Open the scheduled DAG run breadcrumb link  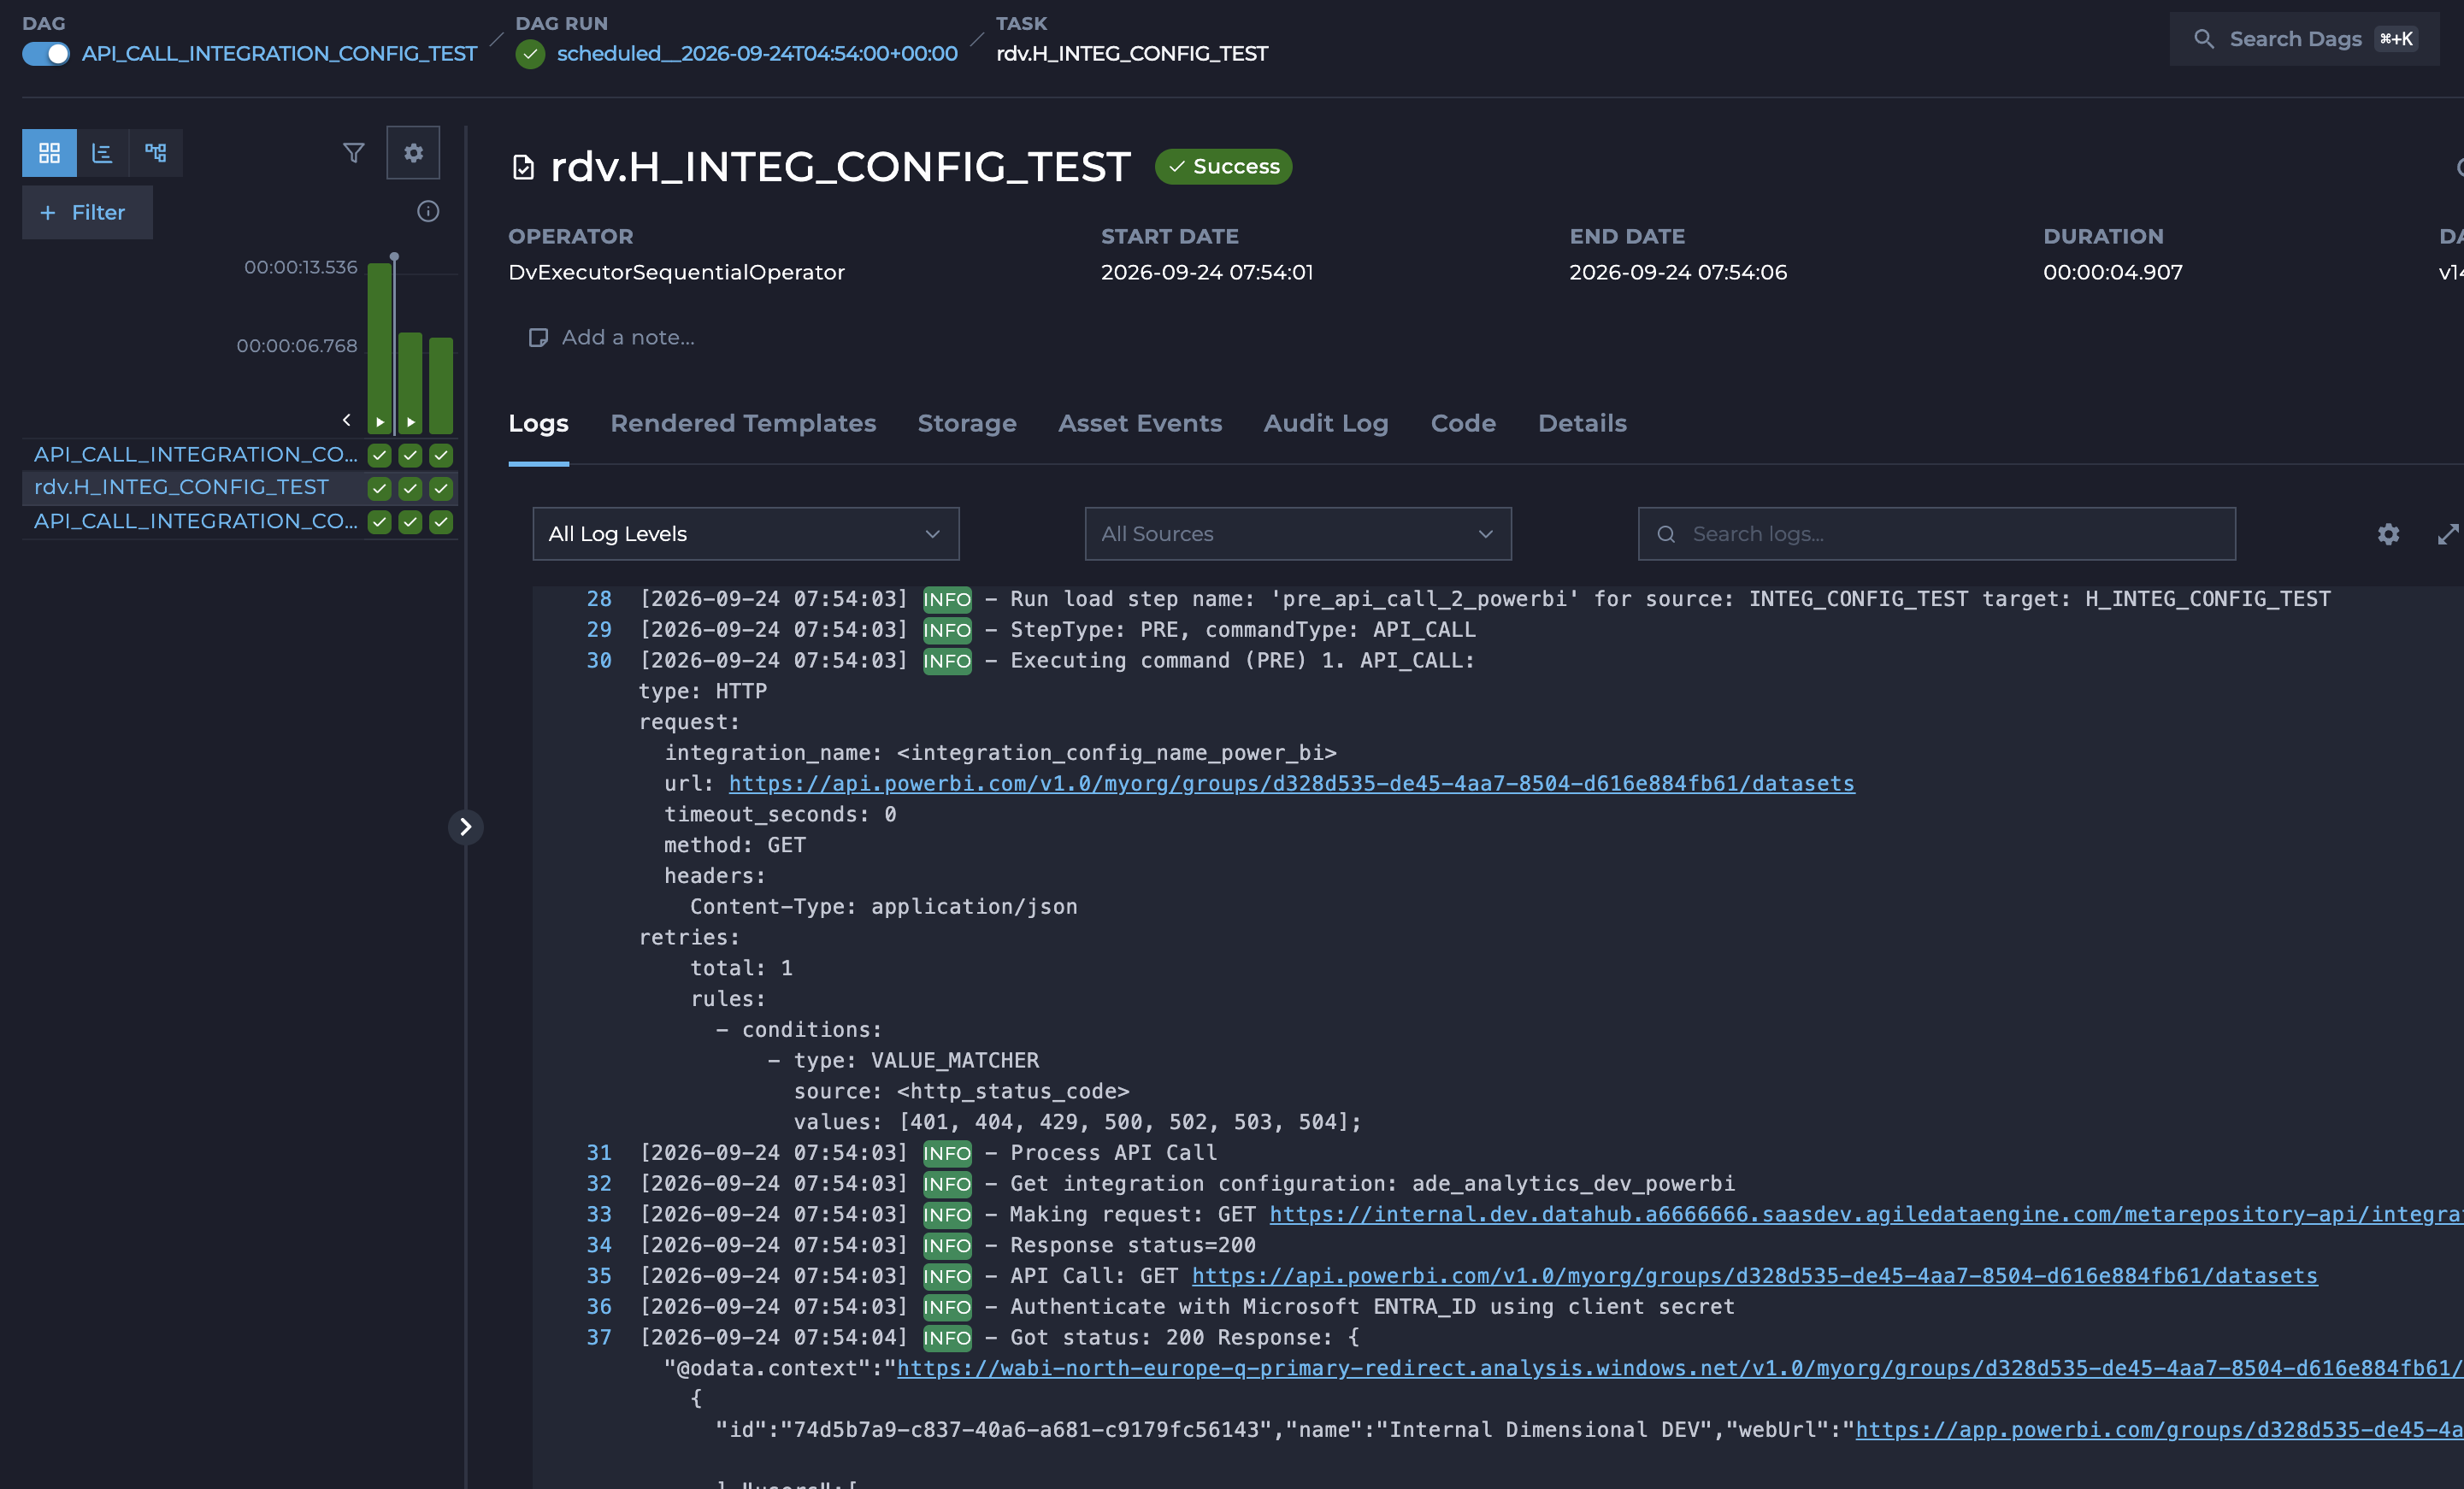(757, 54)
